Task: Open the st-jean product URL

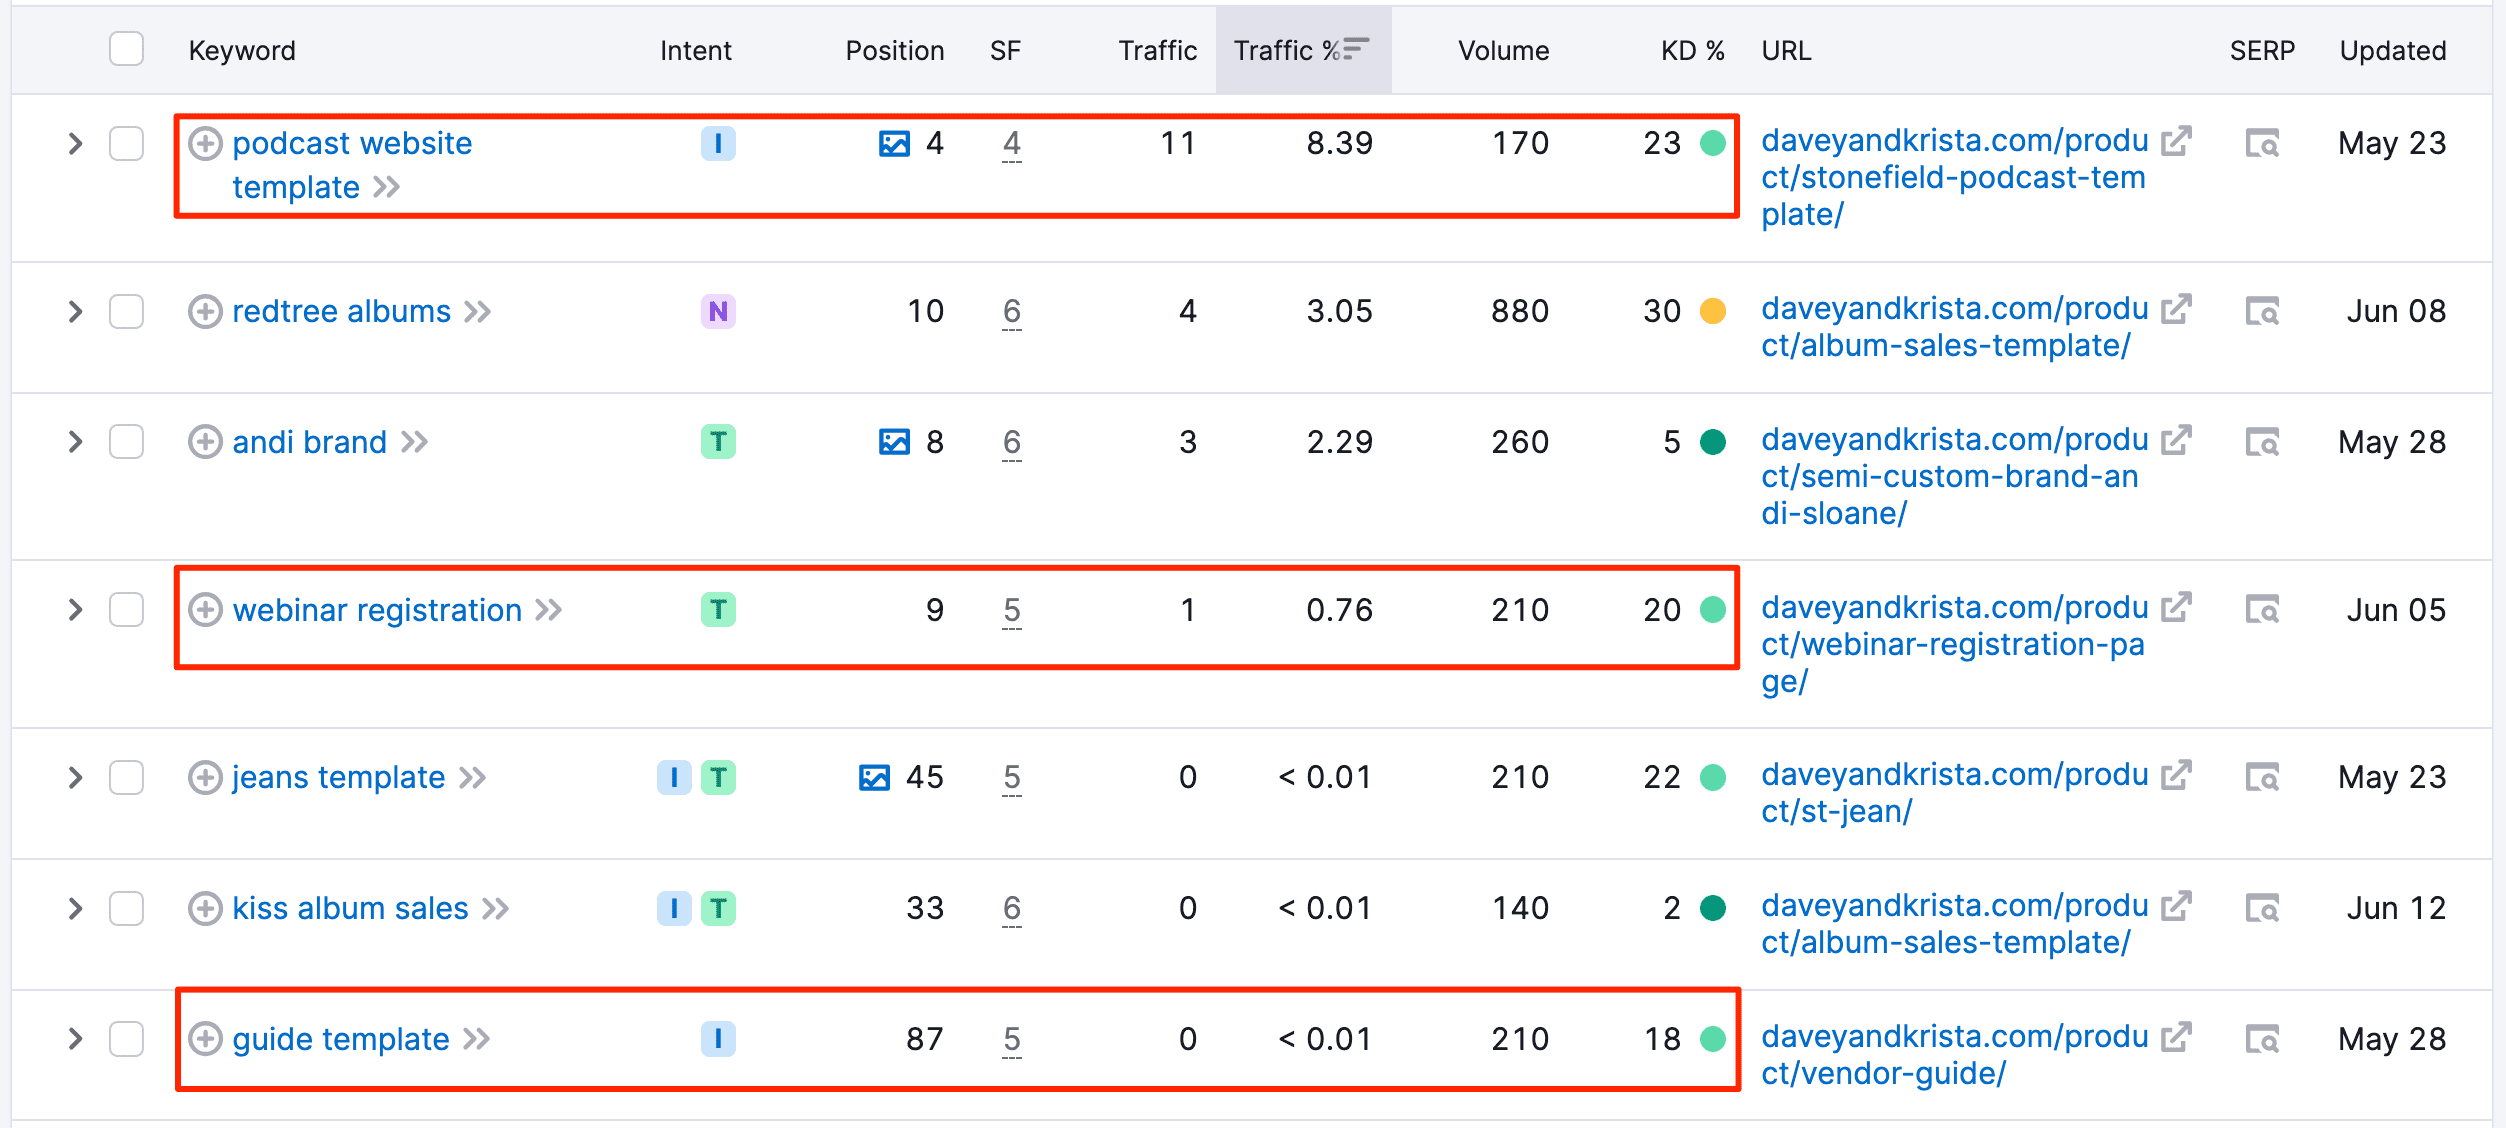Action: pyautogui.click(x=1955, y=794)
